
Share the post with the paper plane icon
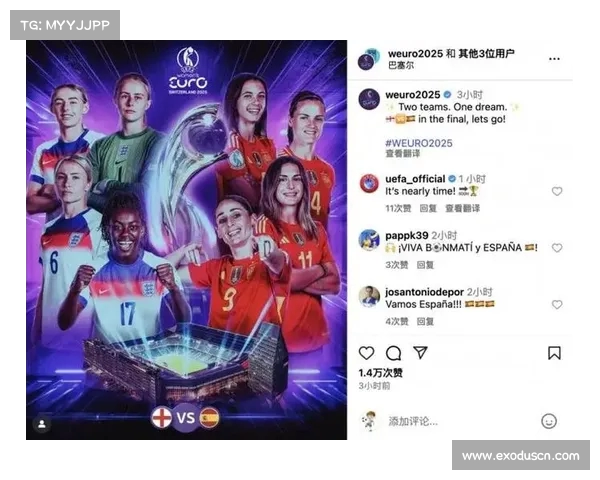pyautogui.click(x=420, y=353)
